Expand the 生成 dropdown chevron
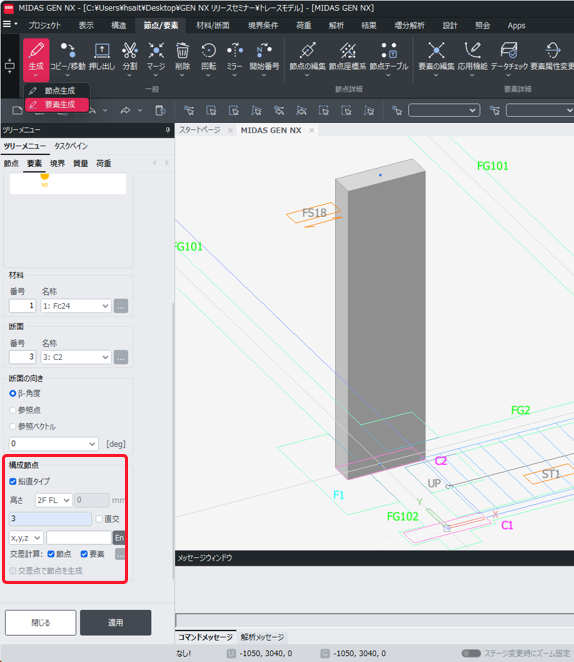Screen dimensions: 574x662 pos(36,76)
